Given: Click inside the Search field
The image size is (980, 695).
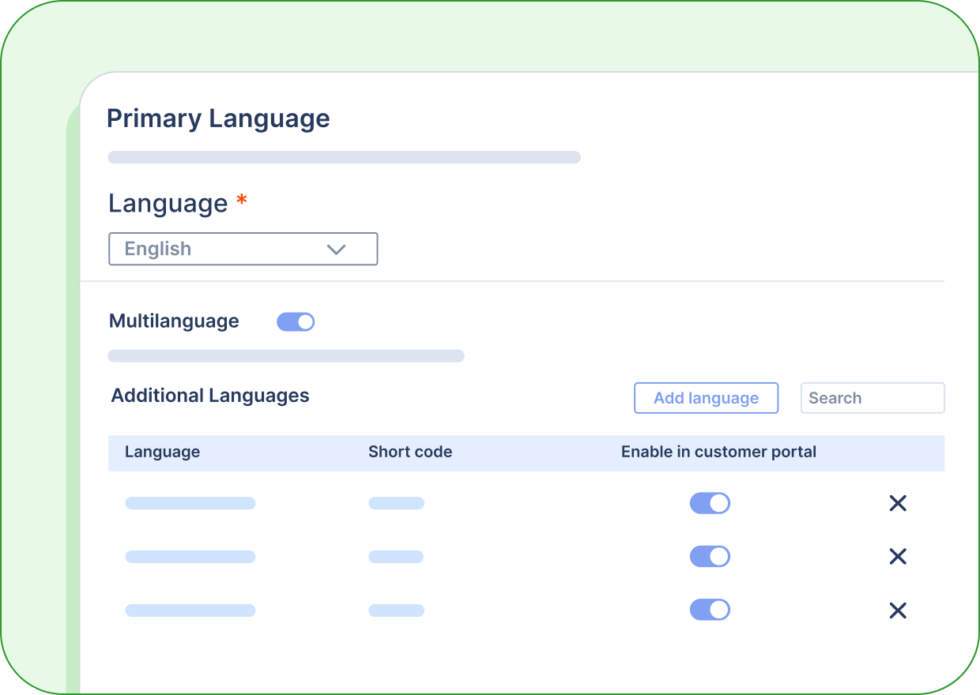Looking at the screenshot, I should click(x=871, y=397).
